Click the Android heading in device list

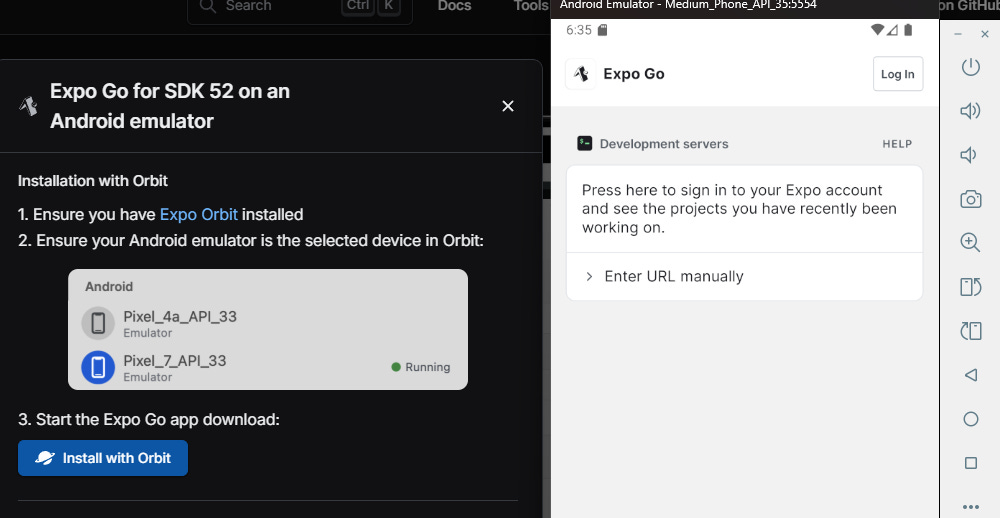tap(109, 286)
